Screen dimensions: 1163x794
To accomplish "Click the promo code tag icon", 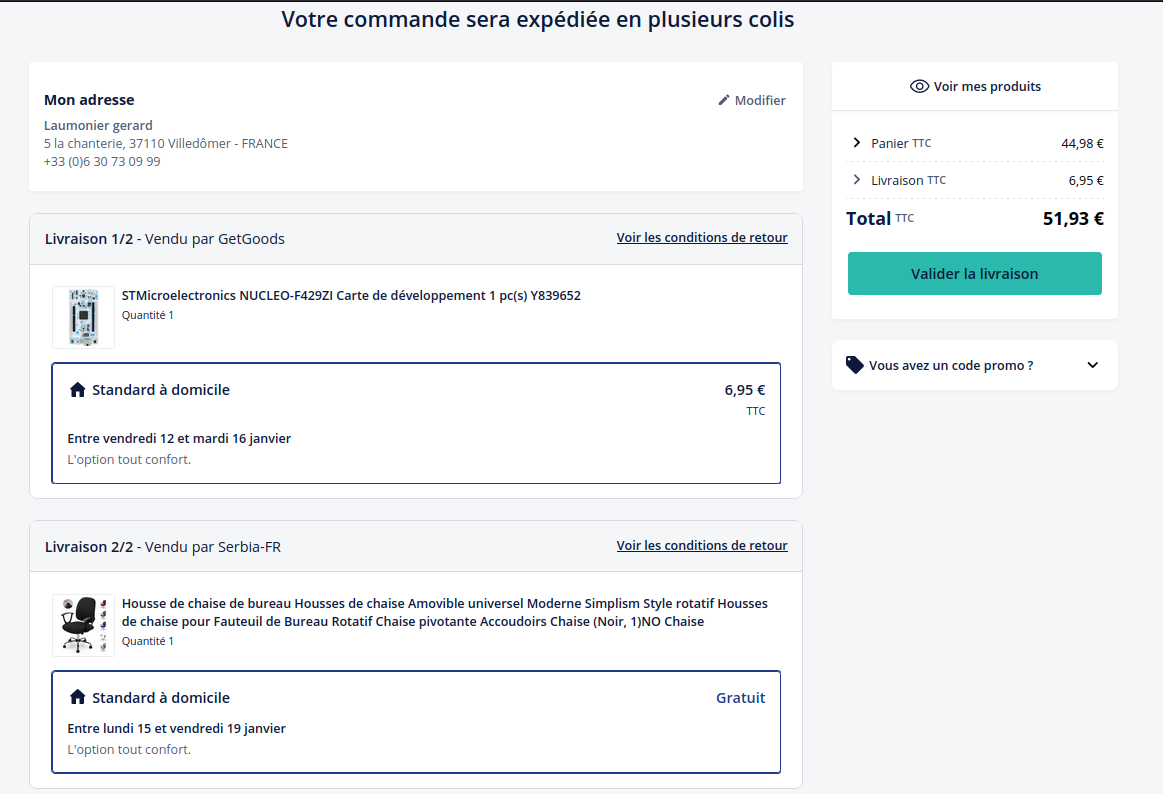I will [x=854, y=365].
